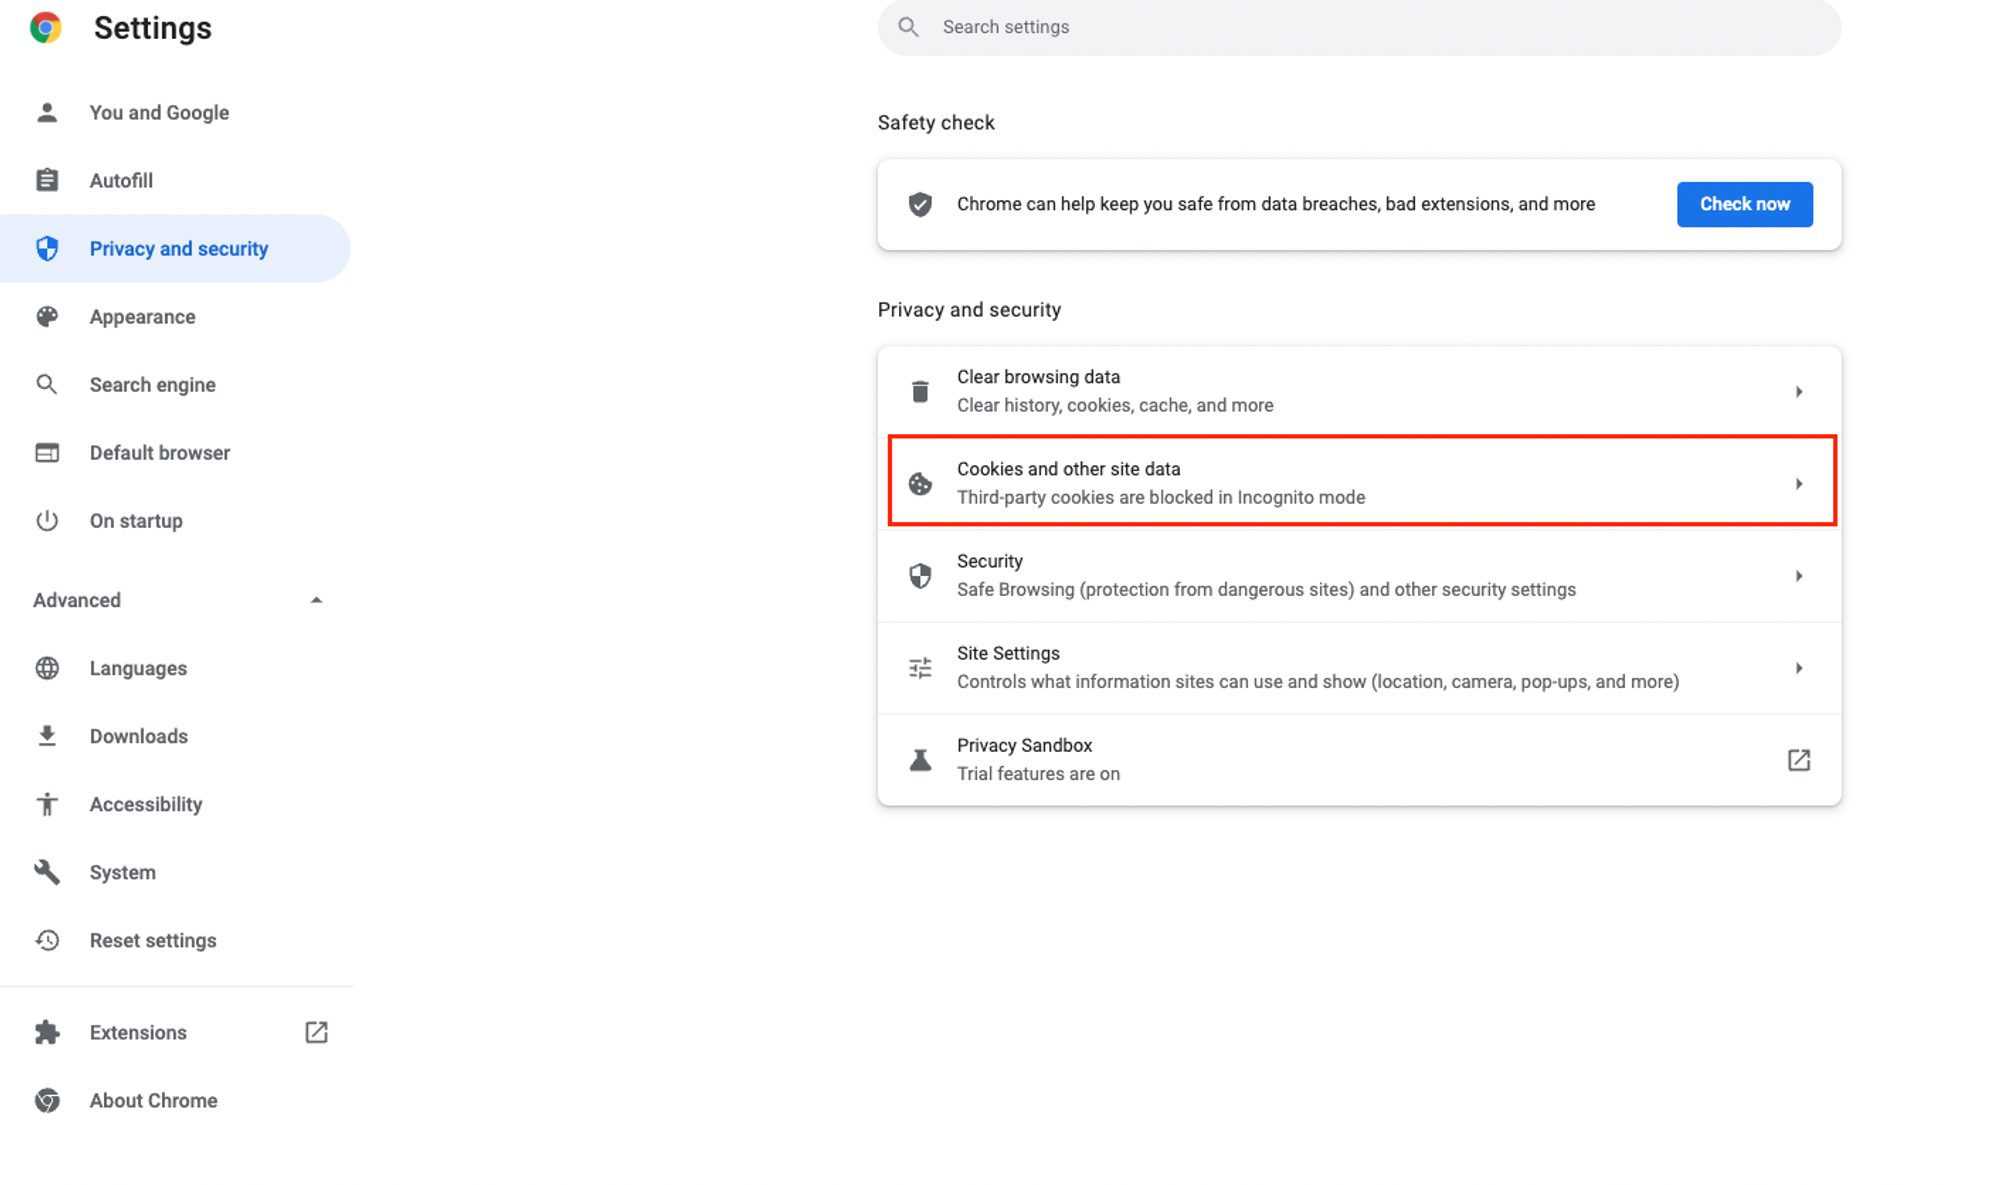This screenshot has width=2000, height=1185.
Task: Collapse the Advanced section arrow
Action: tap(316, 600)
